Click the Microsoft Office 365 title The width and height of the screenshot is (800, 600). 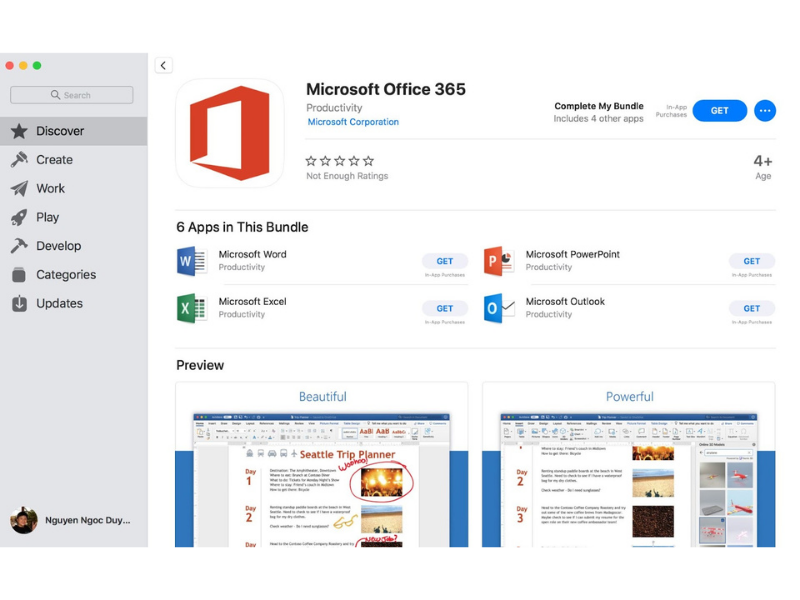click(x=386, y=89)
